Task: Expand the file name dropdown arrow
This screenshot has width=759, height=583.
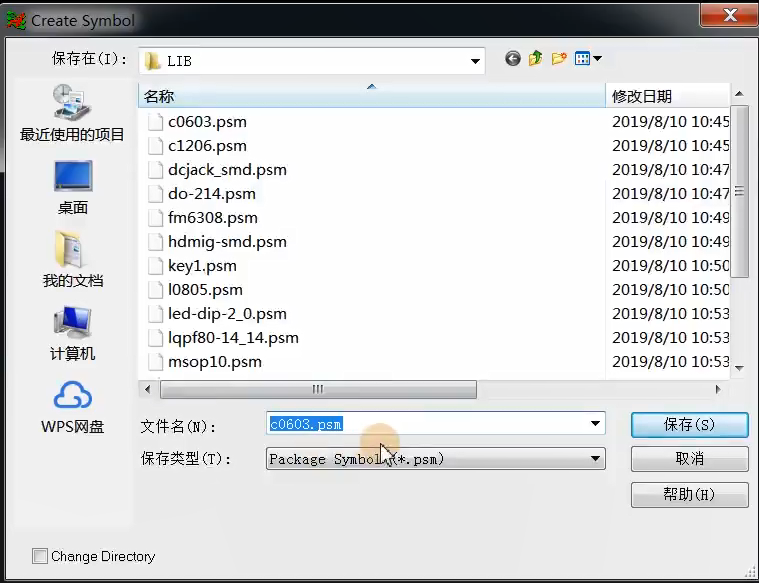Action: (x=596, y=424)
